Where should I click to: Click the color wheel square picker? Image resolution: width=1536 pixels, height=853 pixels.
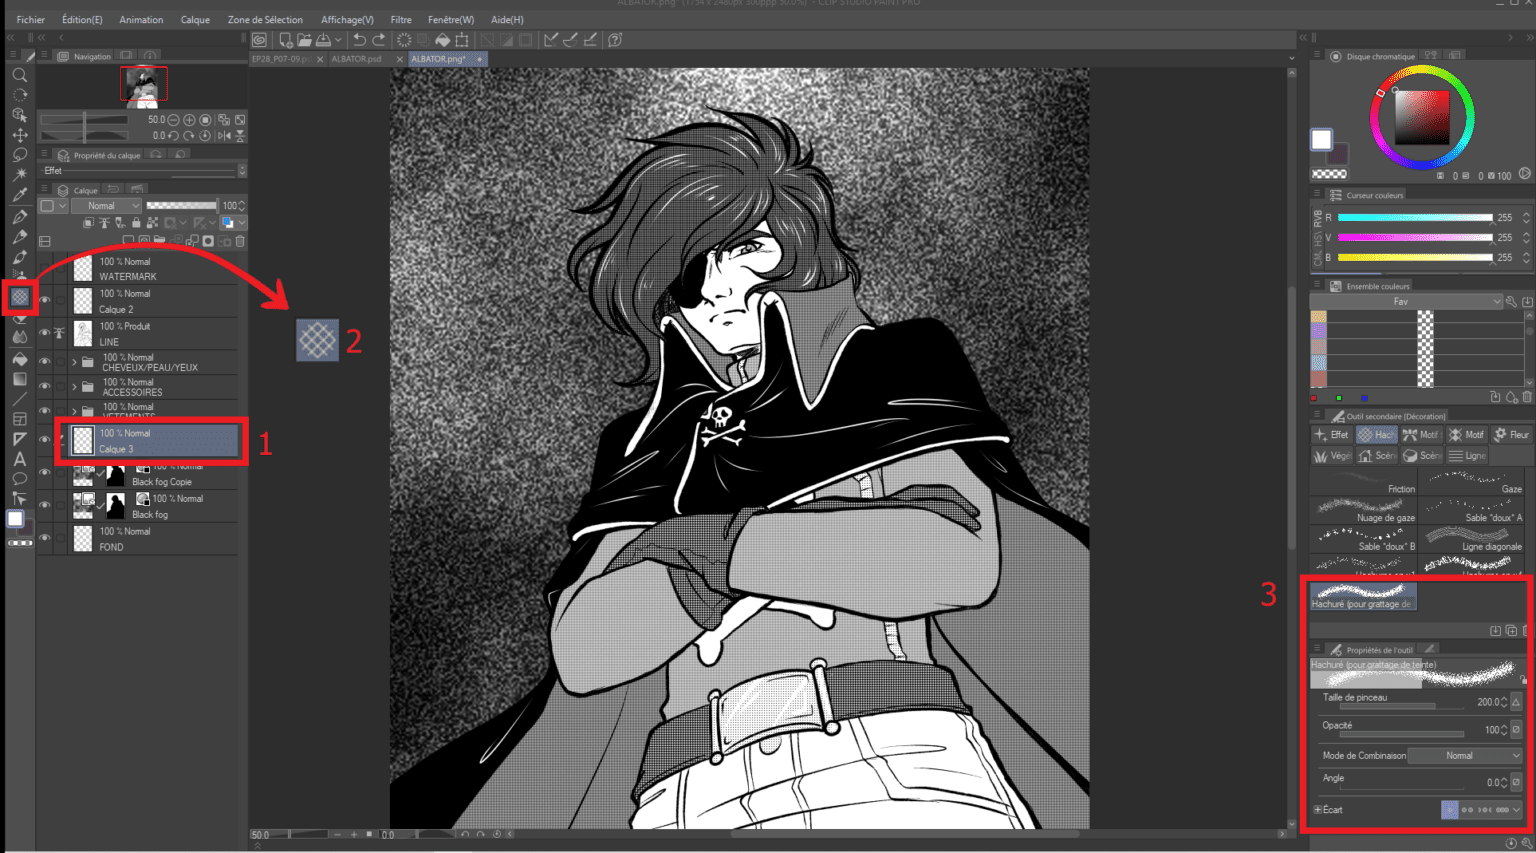point(1421,118)
